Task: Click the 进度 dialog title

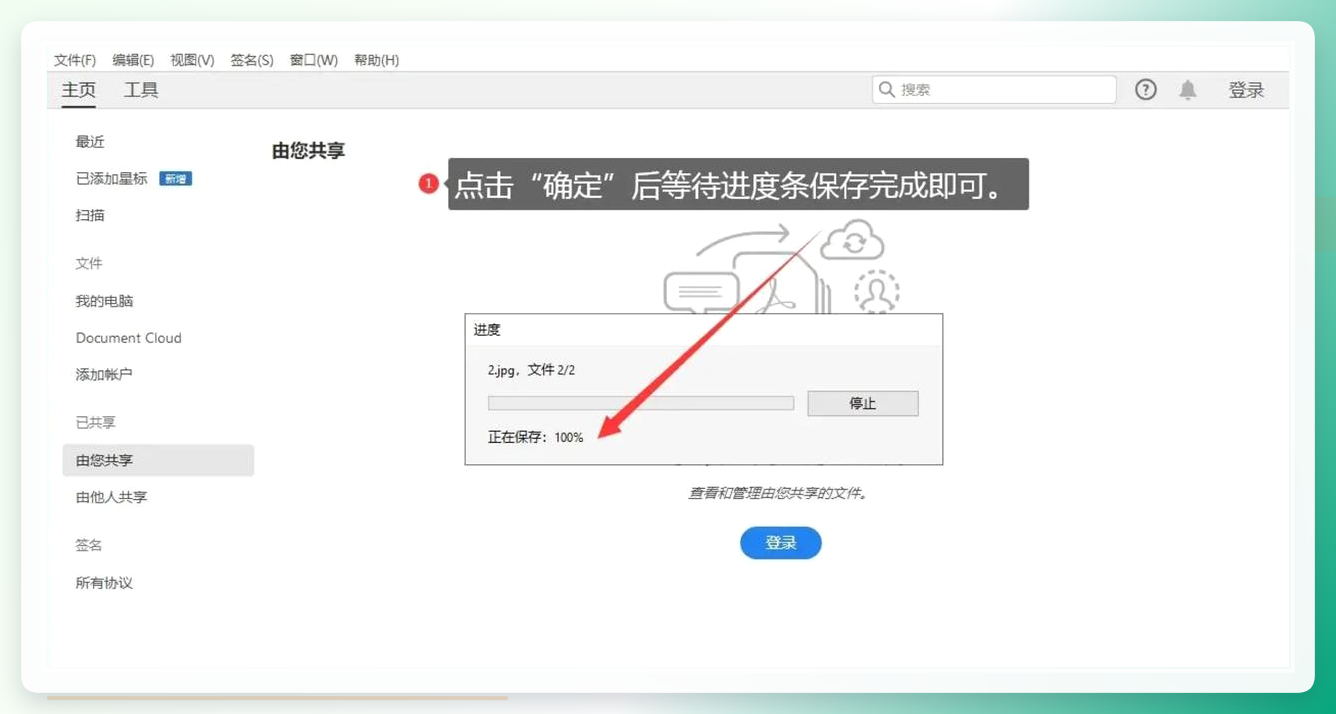Action: 487,330
